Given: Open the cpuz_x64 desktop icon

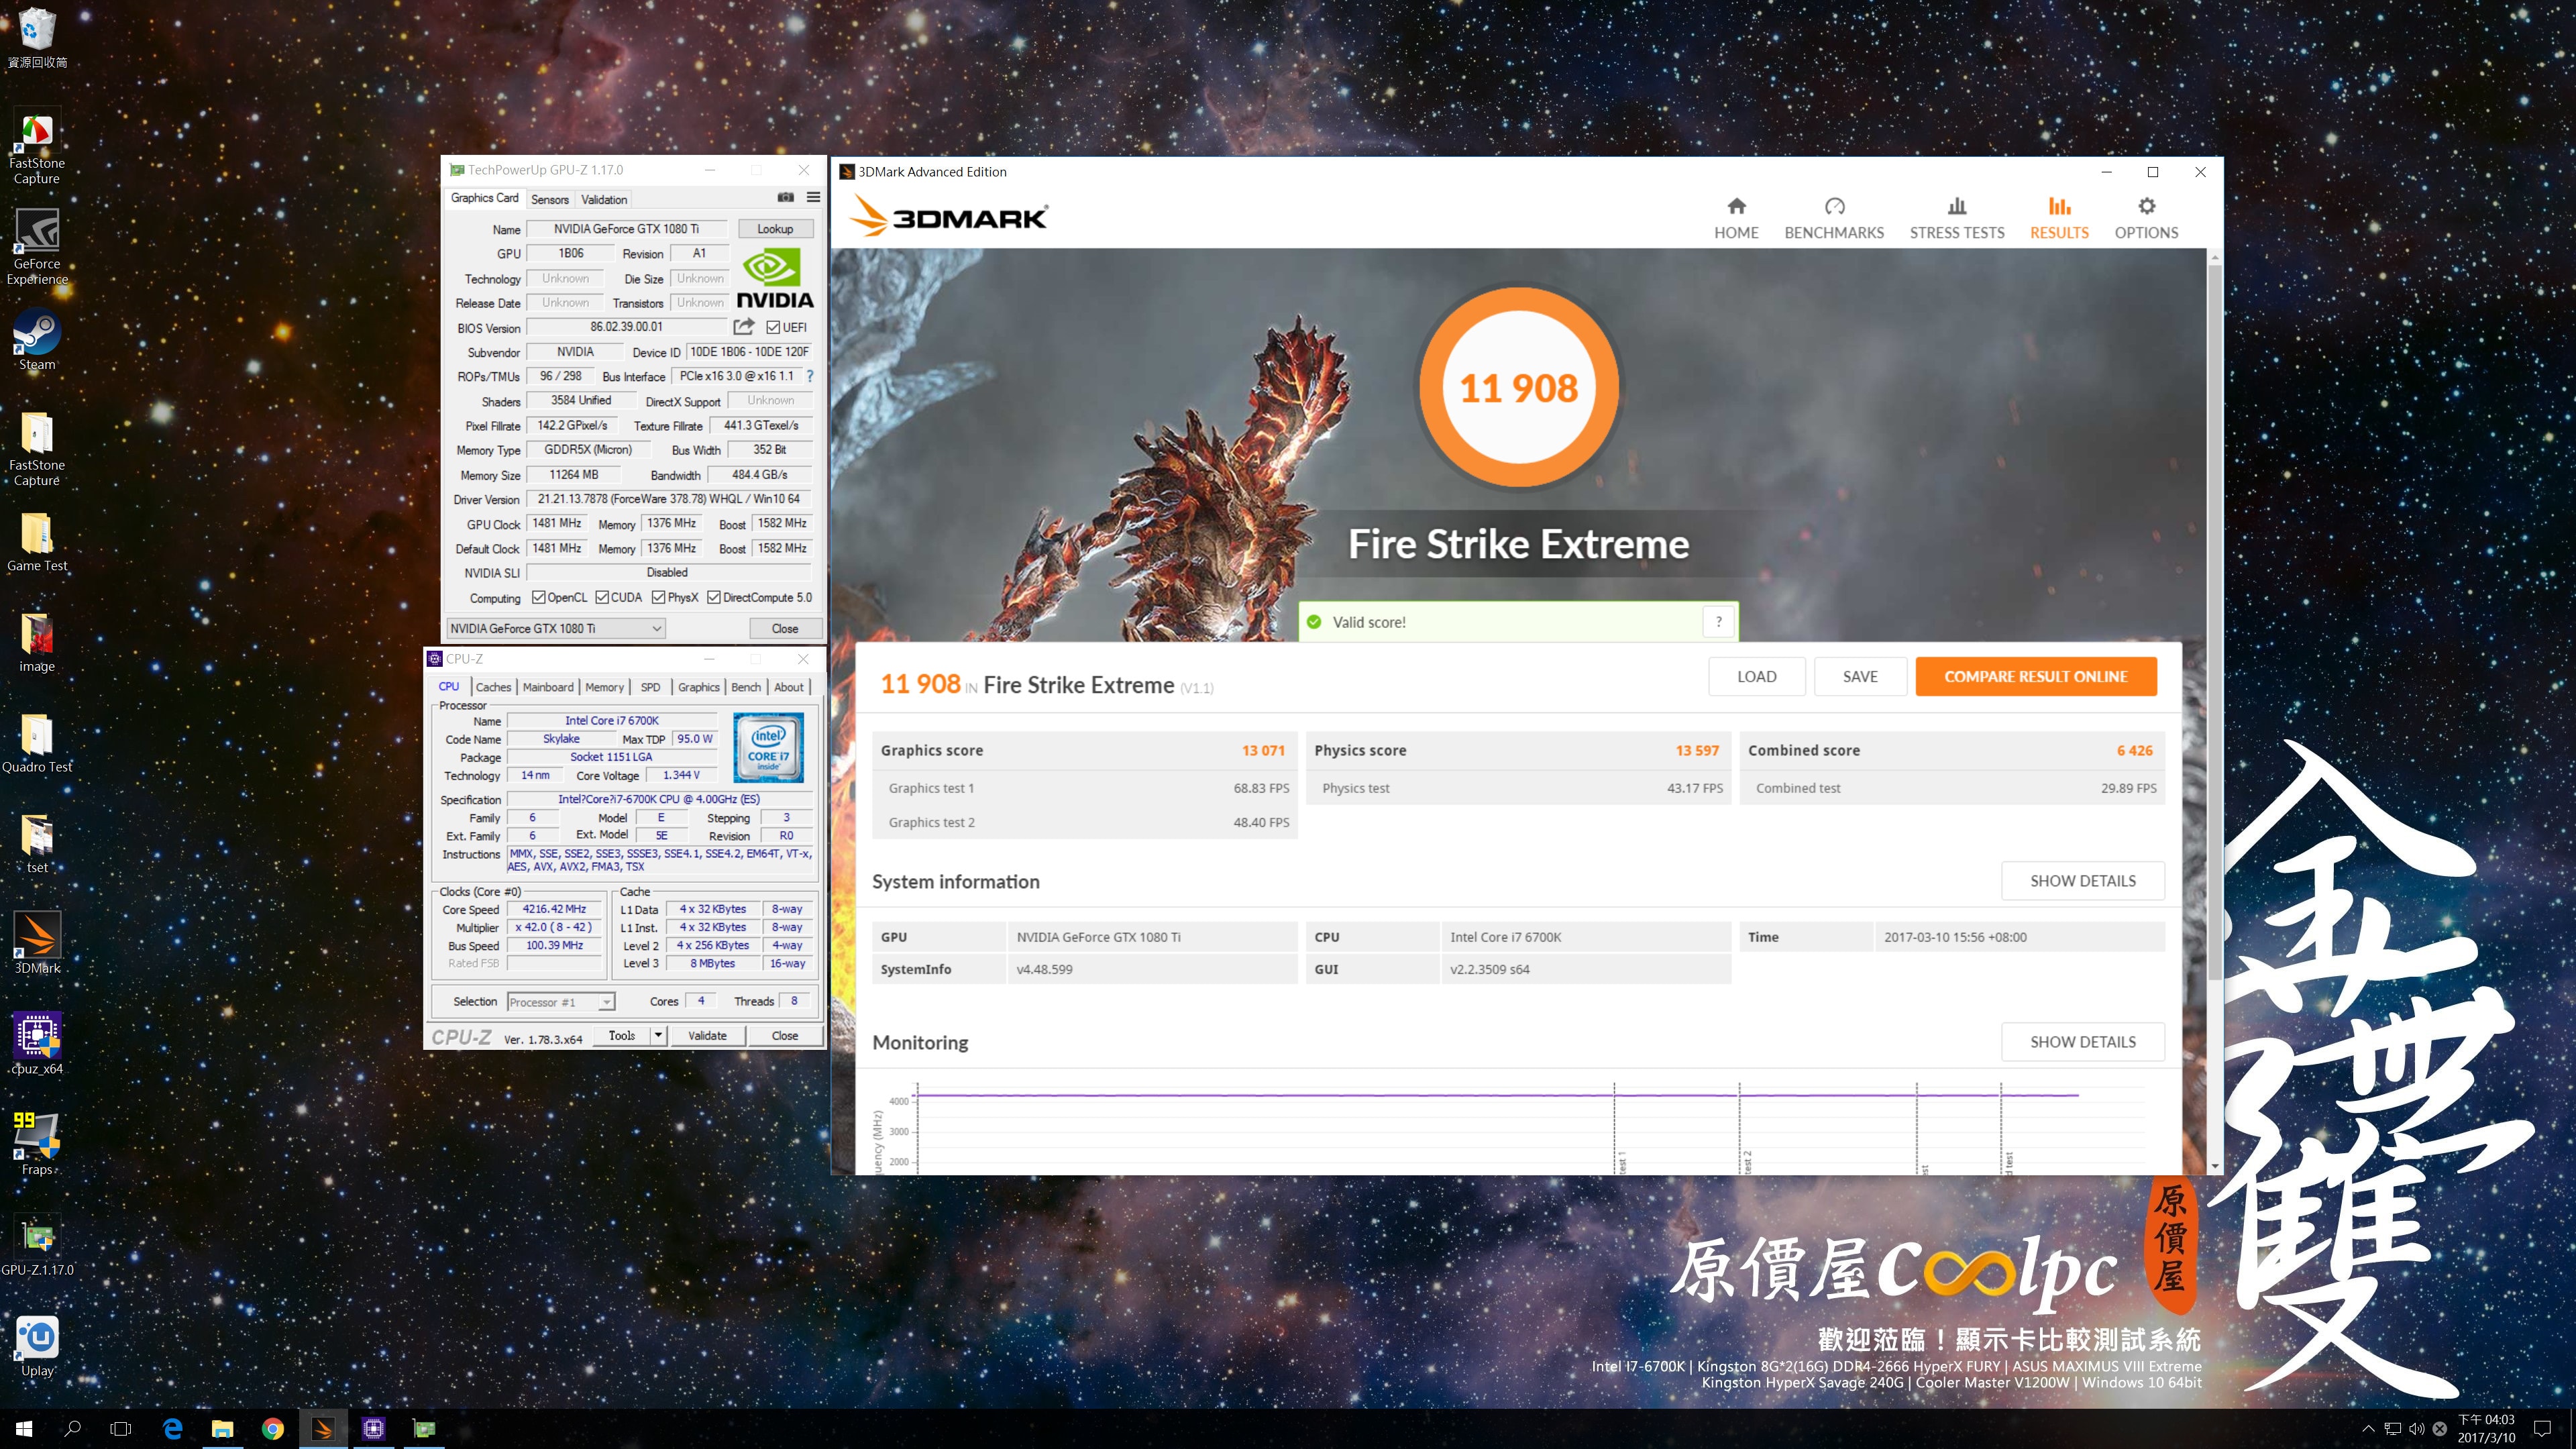Looking at the screenshot, I should [37, 1044].
